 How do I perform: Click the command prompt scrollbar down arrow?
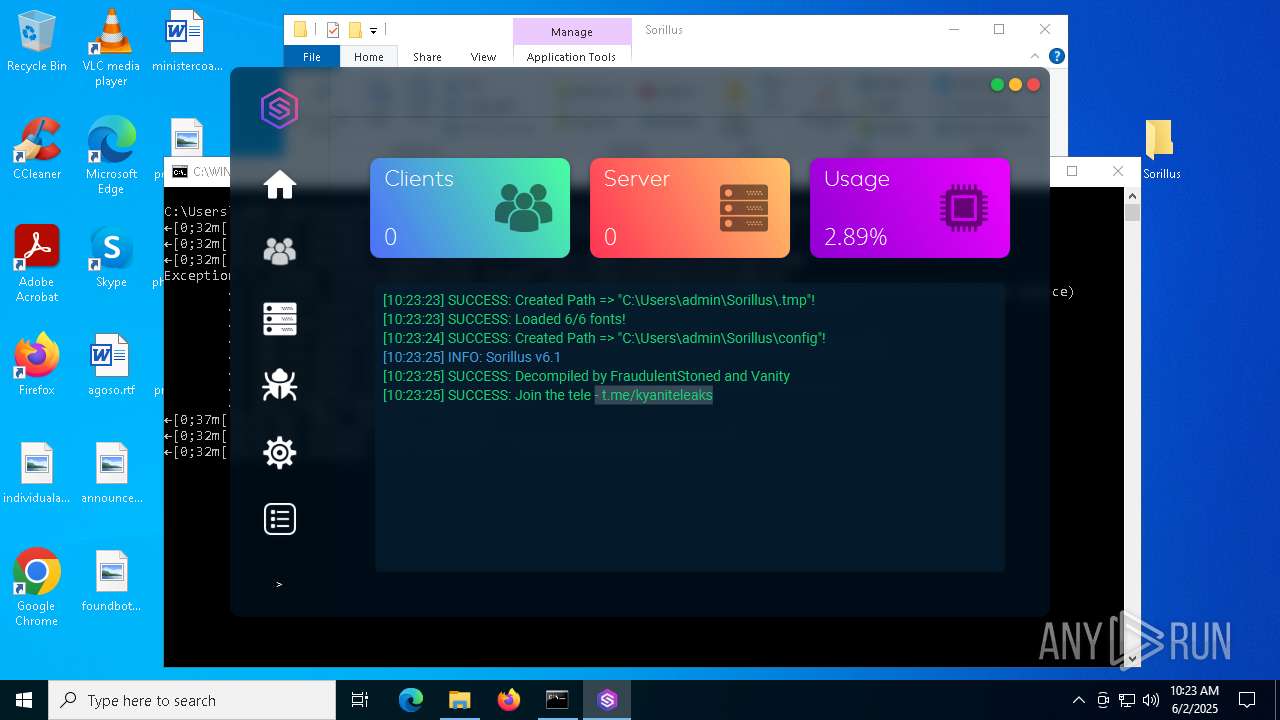click(x=1132, y=658)
